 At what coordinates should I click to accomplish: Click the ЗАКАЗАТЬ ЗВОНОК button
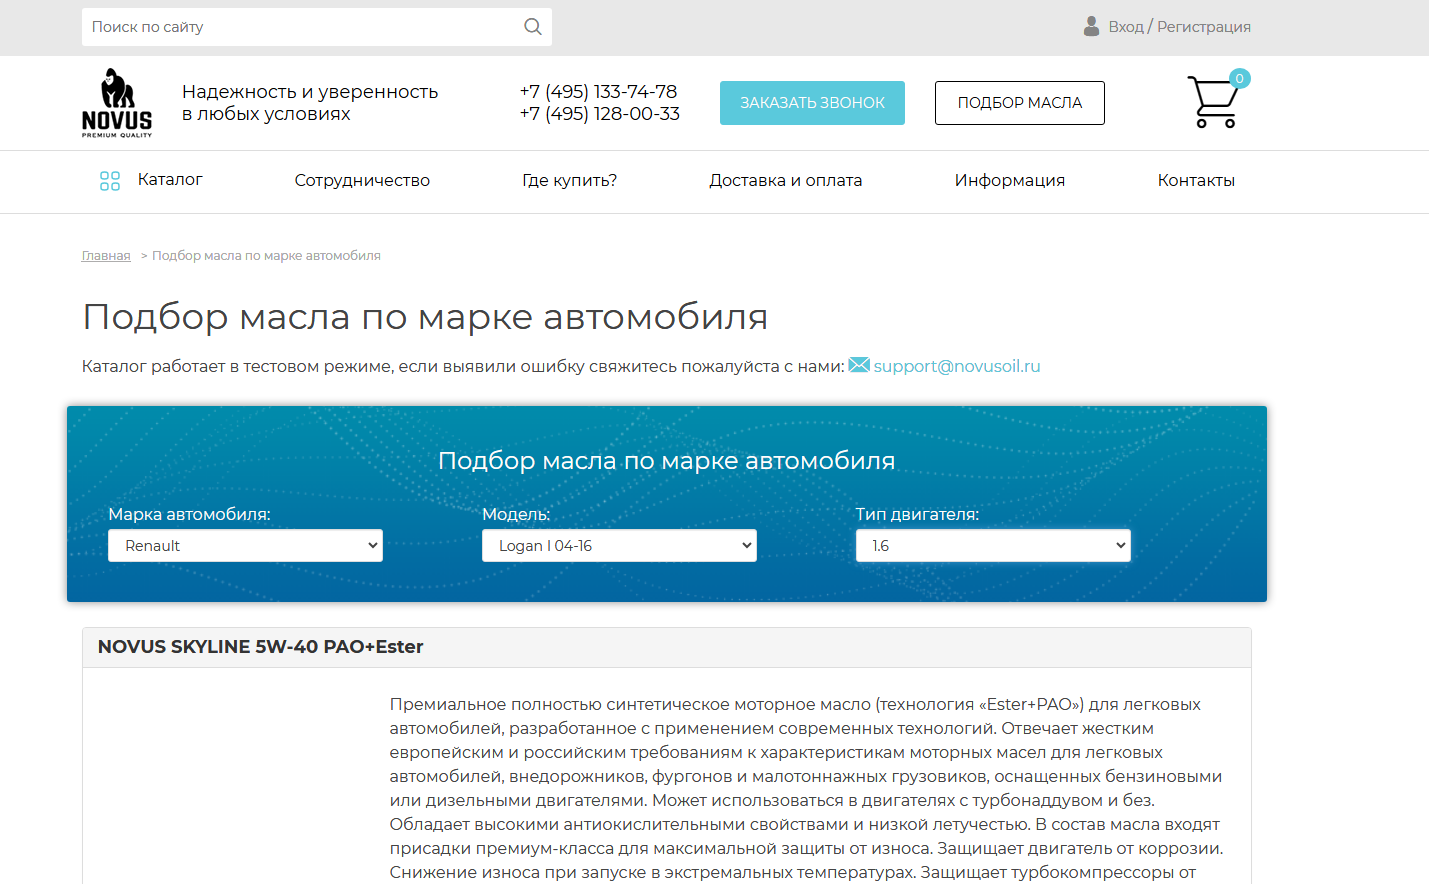coord(812,103)
